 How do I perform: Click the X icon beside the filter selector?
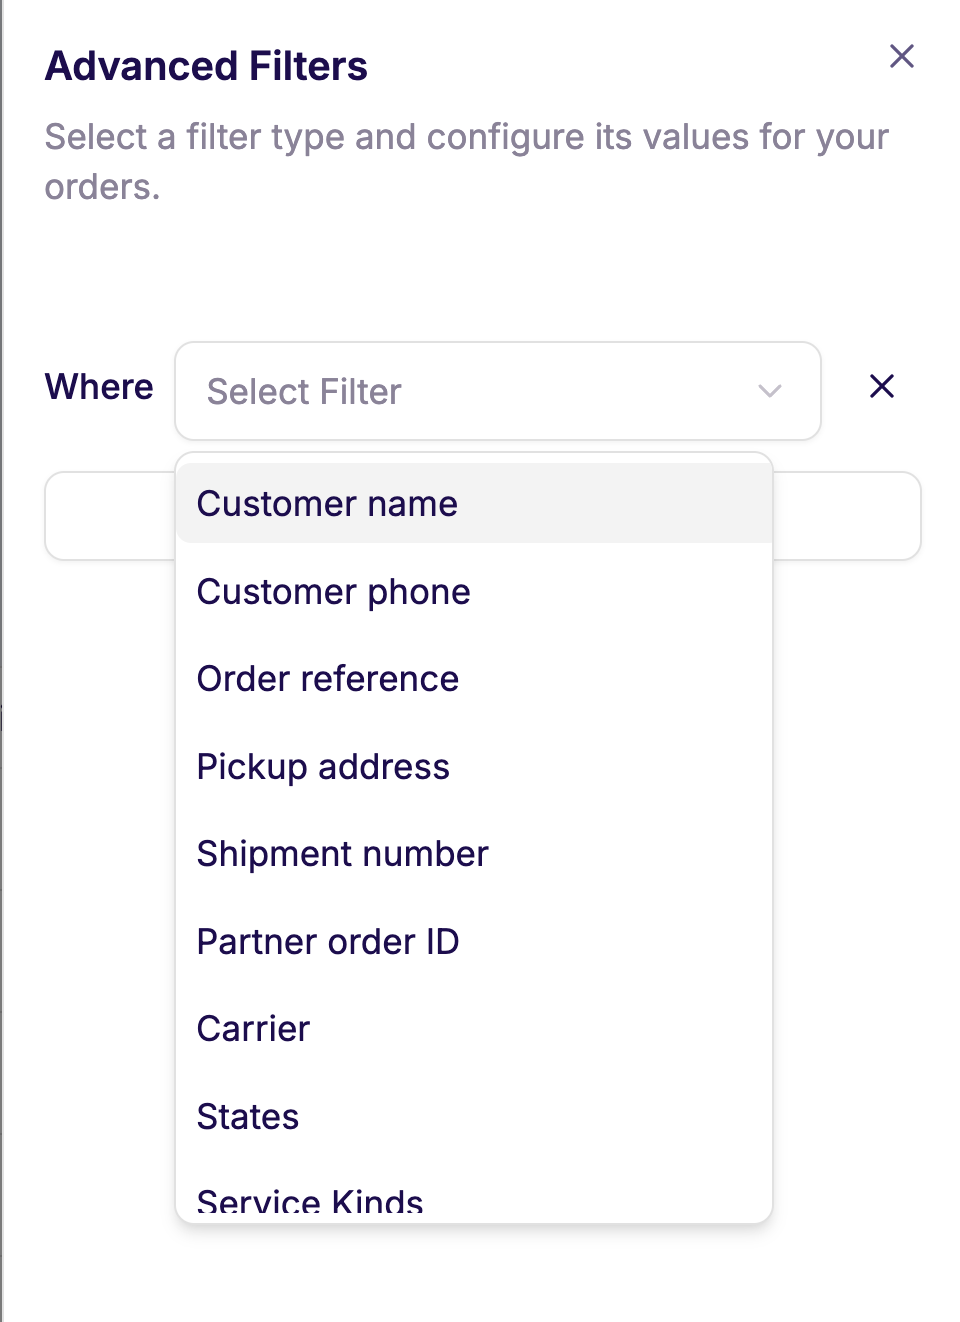881,387
